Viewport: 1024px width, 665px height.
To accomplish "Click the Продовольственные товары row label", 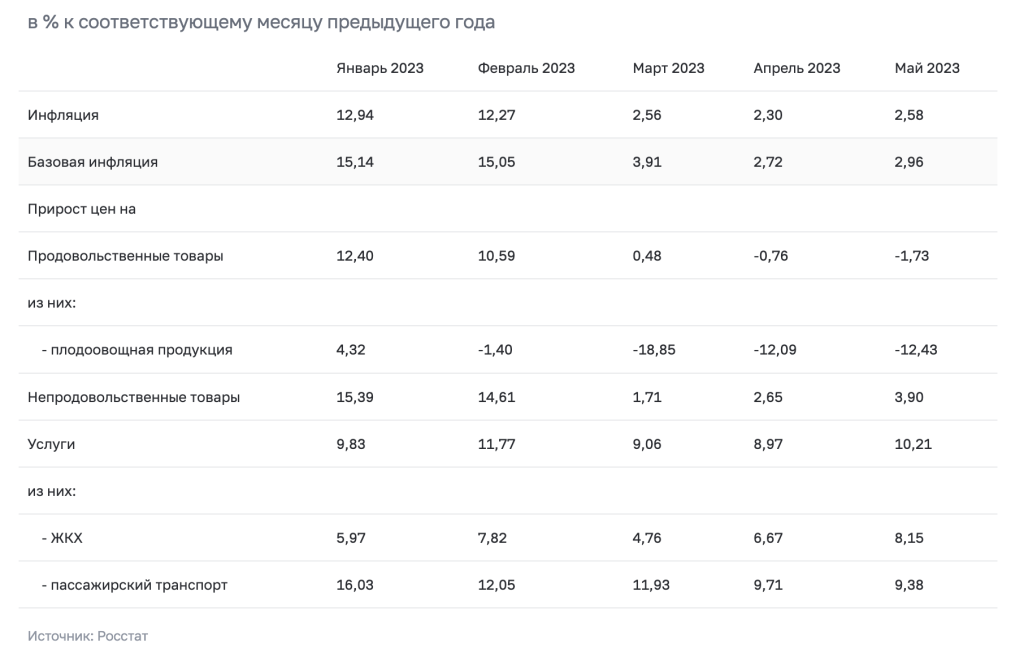I will tap(125, 256).
